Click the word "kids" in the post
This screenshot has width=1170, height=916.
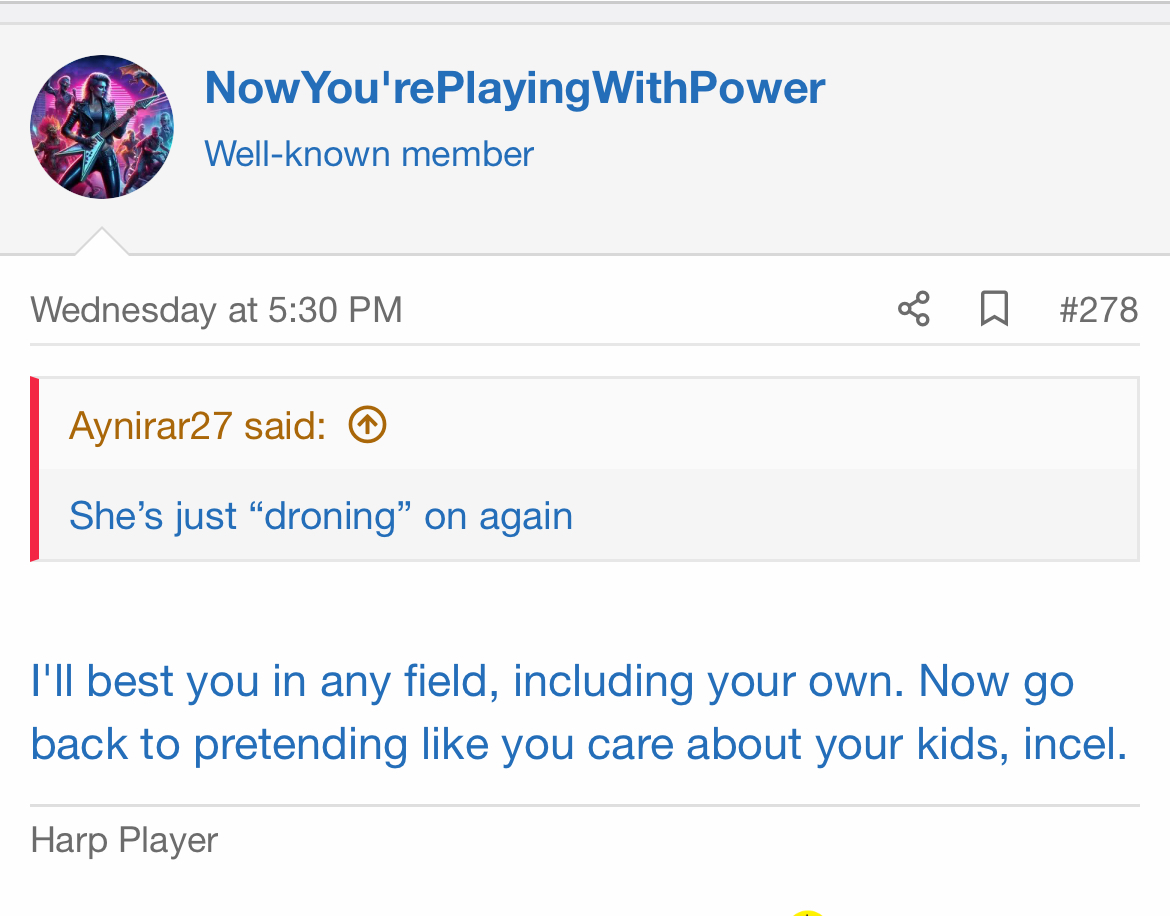(x=963, y=745)
